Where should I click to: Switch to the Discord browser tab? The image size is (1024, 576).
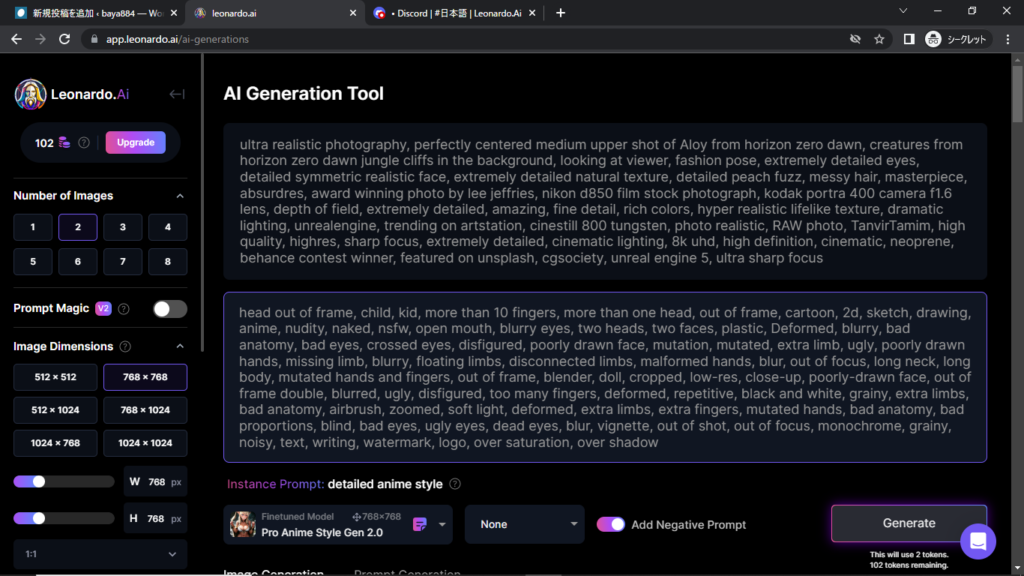(x=459, y=13)
